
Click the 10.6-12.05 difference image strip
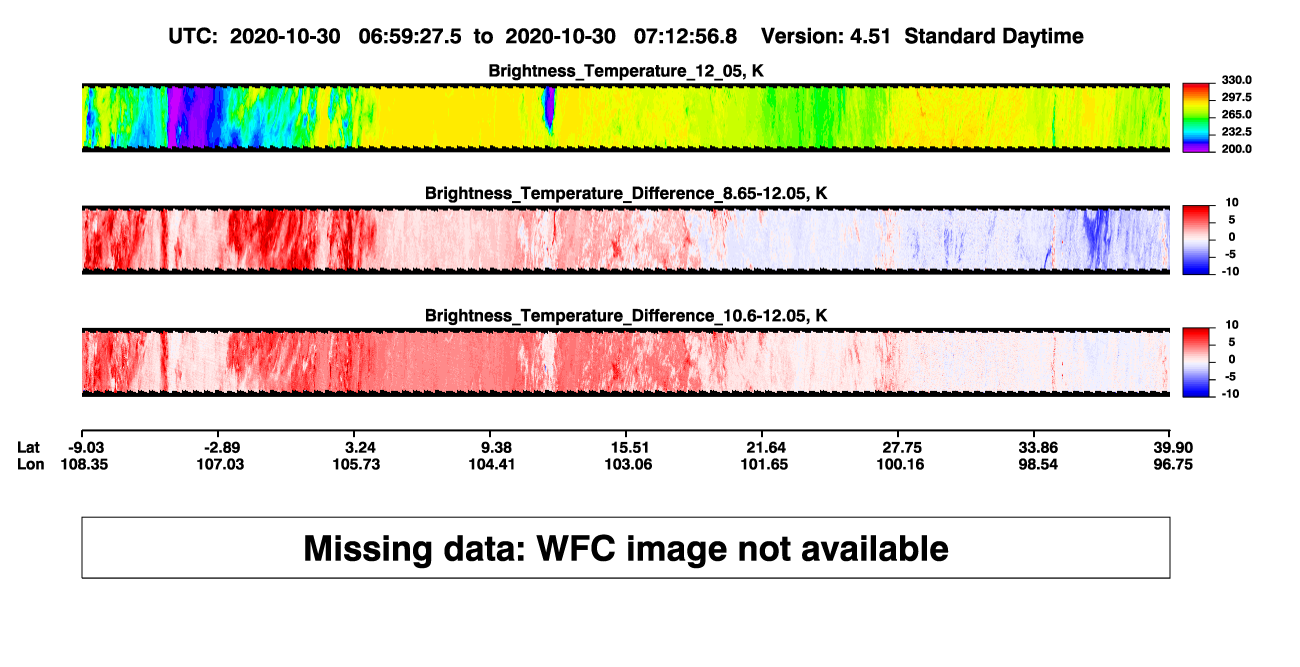(x=626, y=362)
